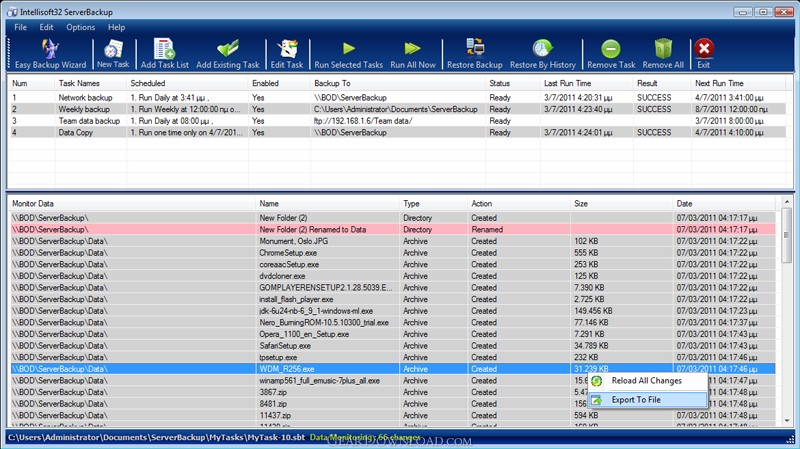Open the Help menu

click(116, 27)
